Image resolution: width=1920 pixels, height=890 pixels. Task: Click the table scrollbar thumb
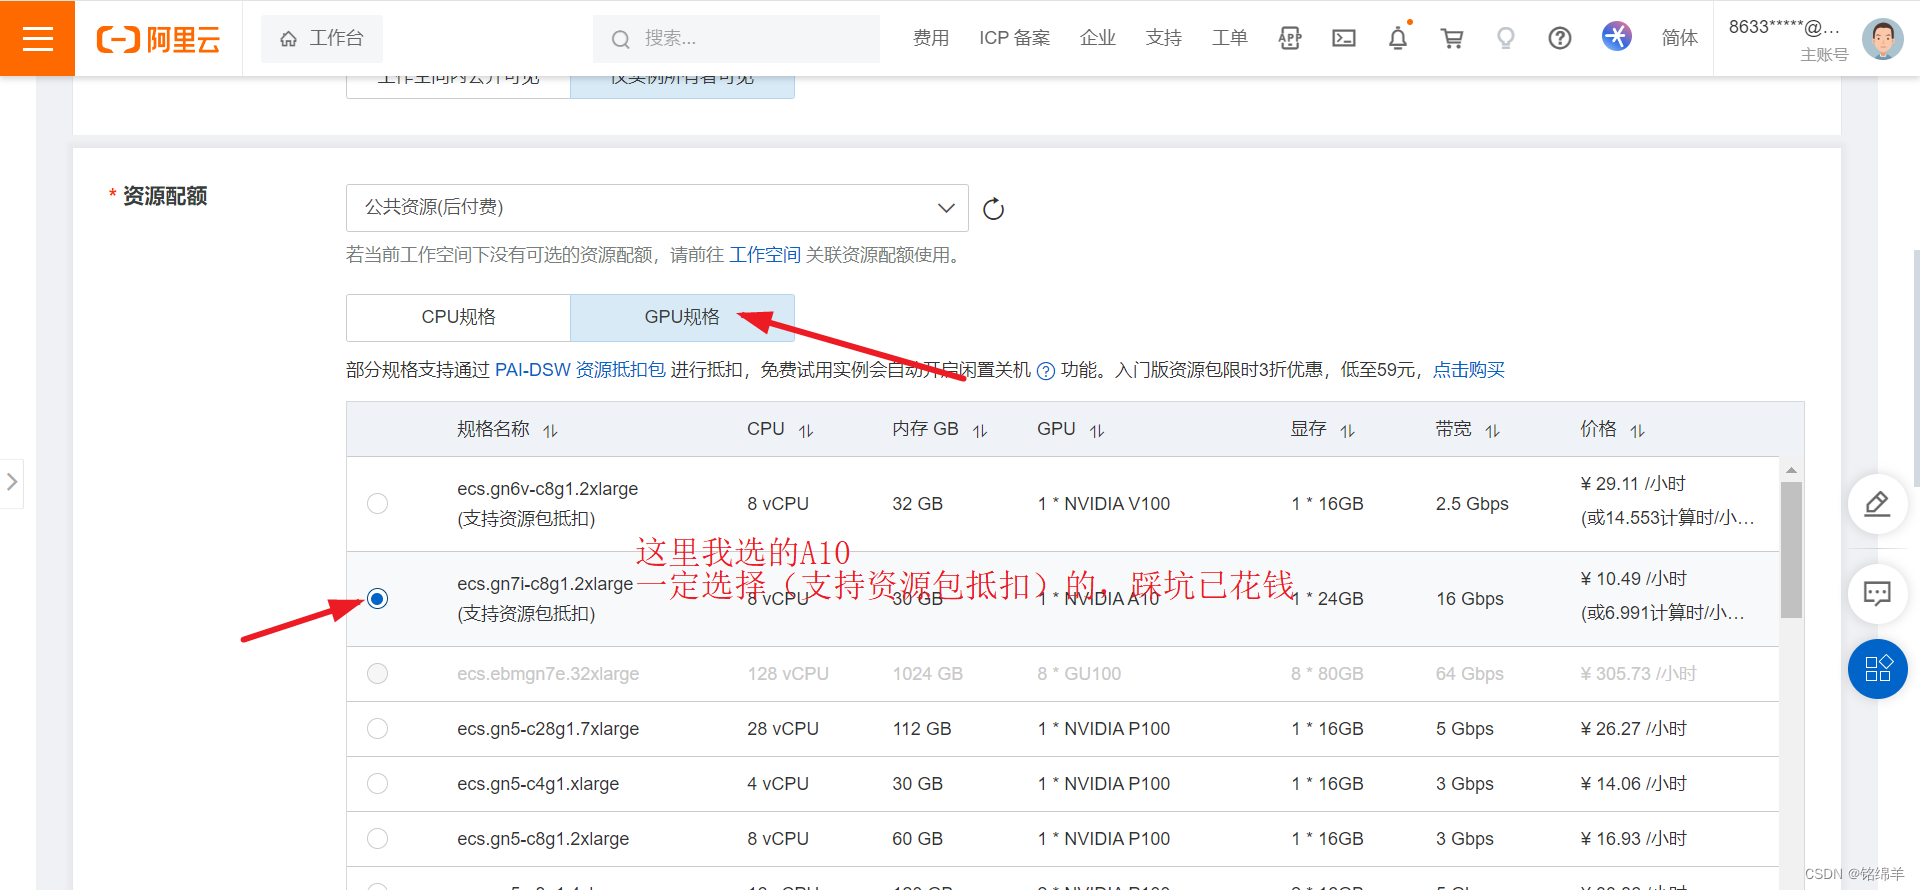[x=1791, y=550]
